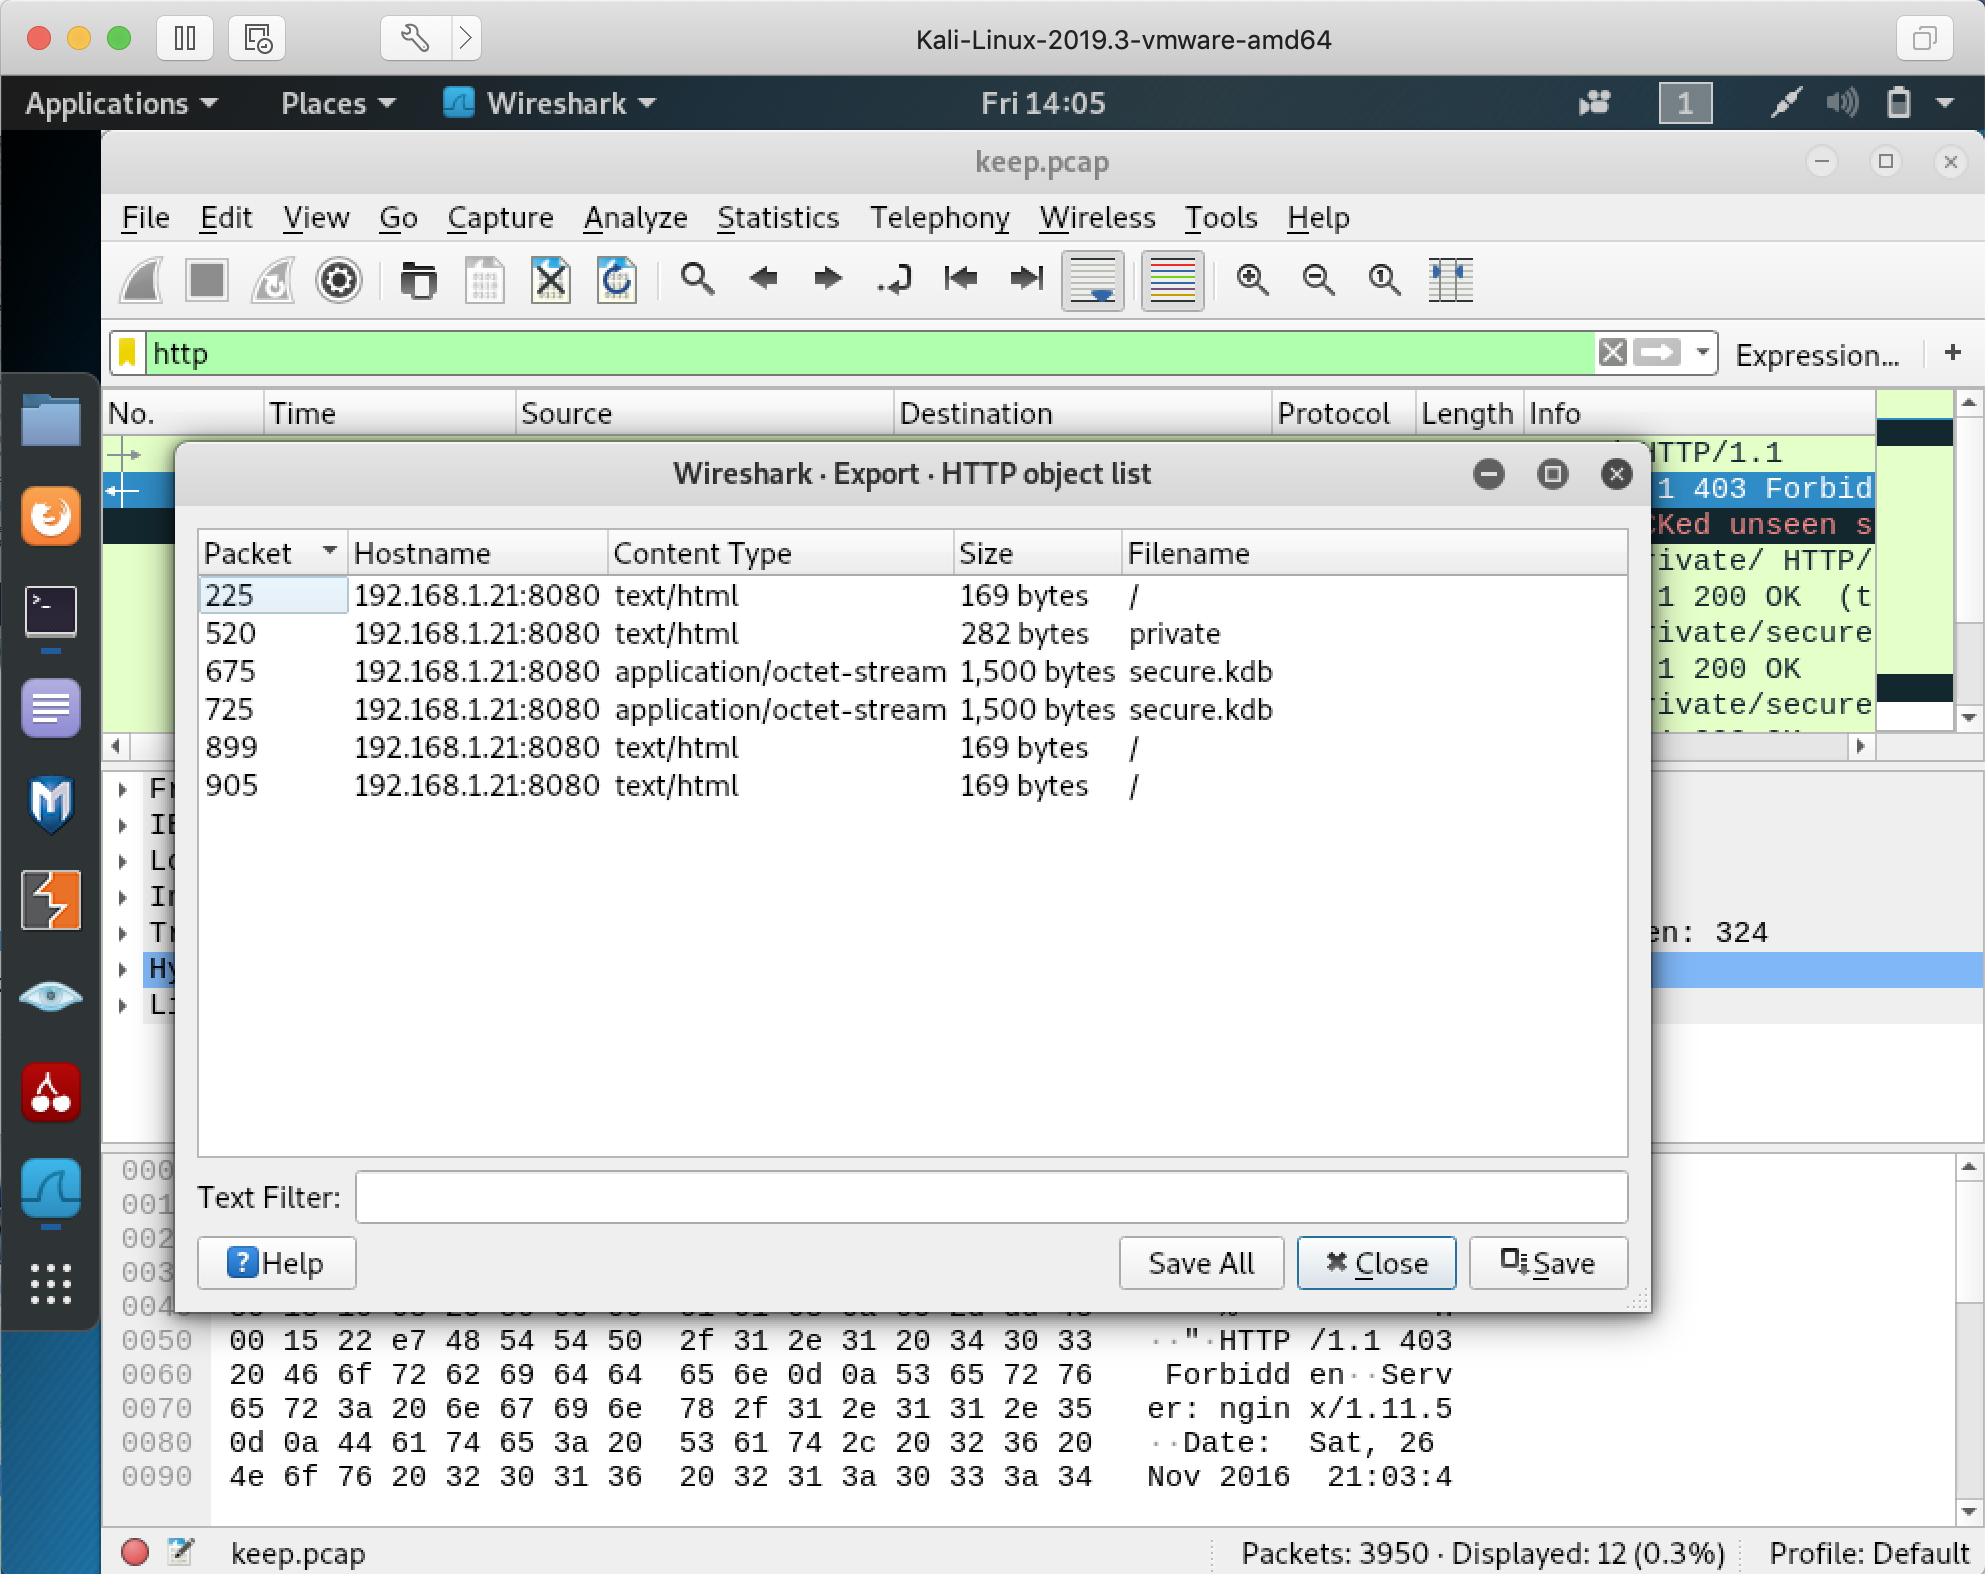1985x1574 pixels.
Task: Click the find packet magnifier icon
Action: (x=697, y=279)
